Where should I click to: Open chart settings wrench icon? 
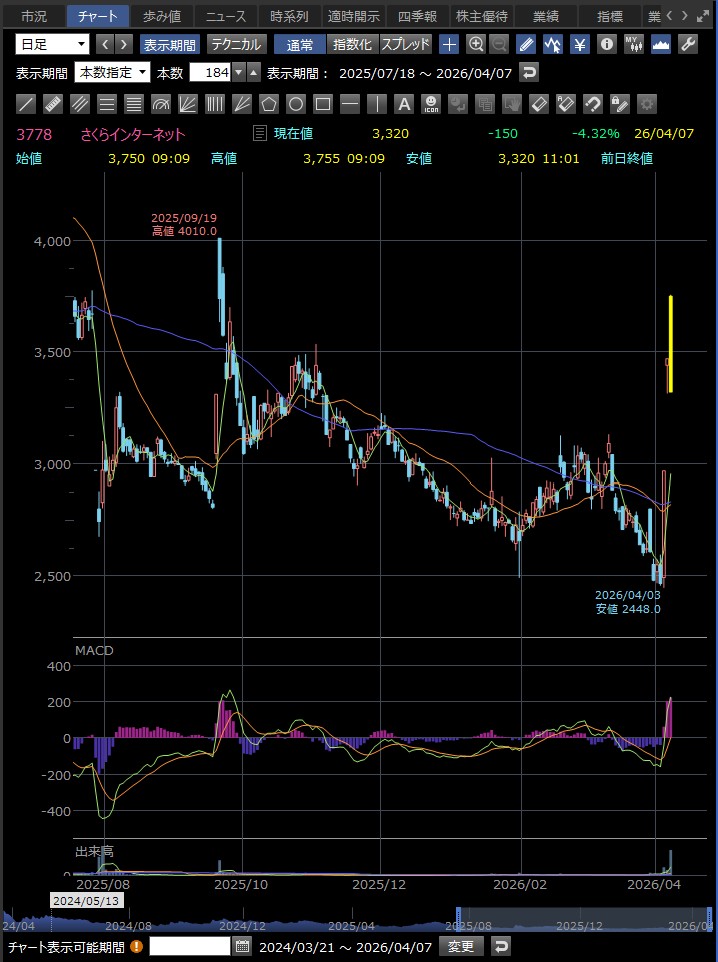point(688,44)
